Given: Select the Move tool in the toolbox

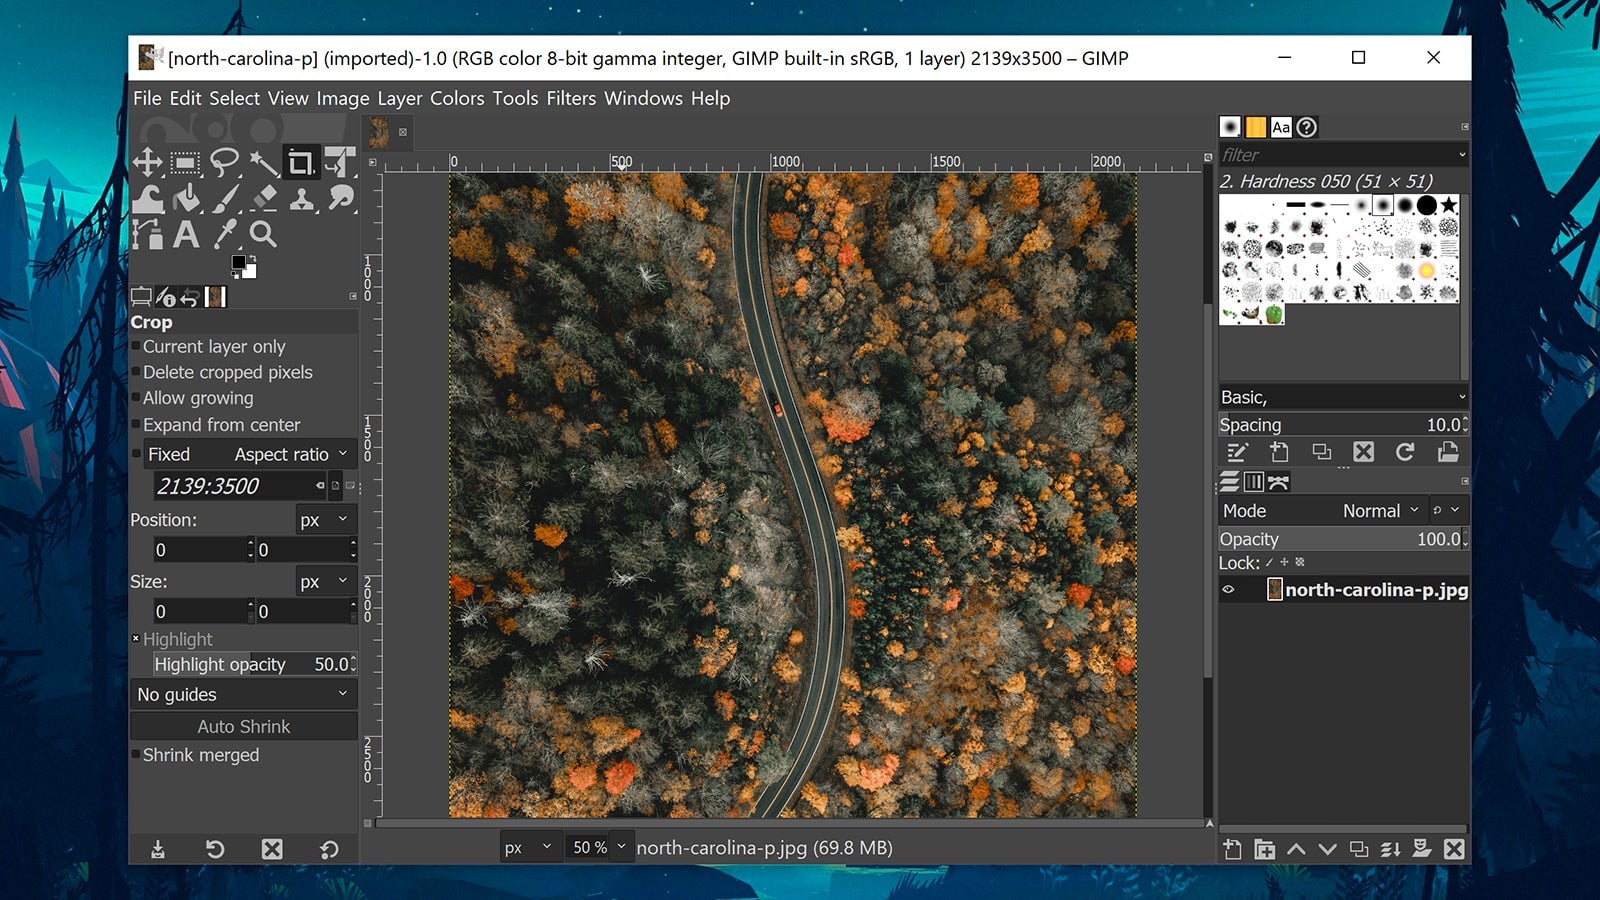Looking at the screenshot, I should coord(147,161).
